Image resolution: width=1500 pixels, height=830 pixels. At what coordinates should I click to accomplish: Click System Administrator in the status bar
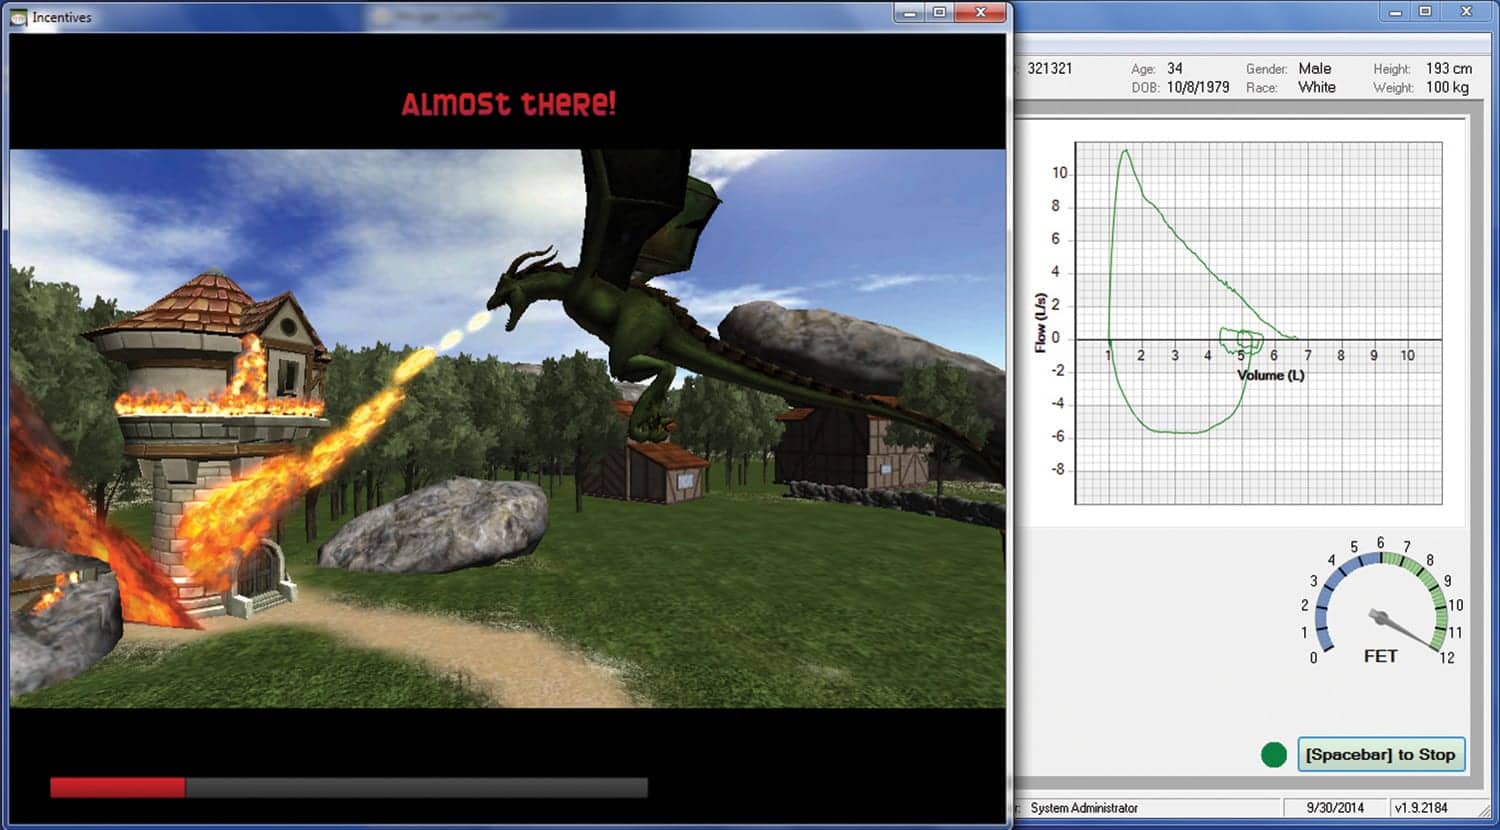[1084, 808]
